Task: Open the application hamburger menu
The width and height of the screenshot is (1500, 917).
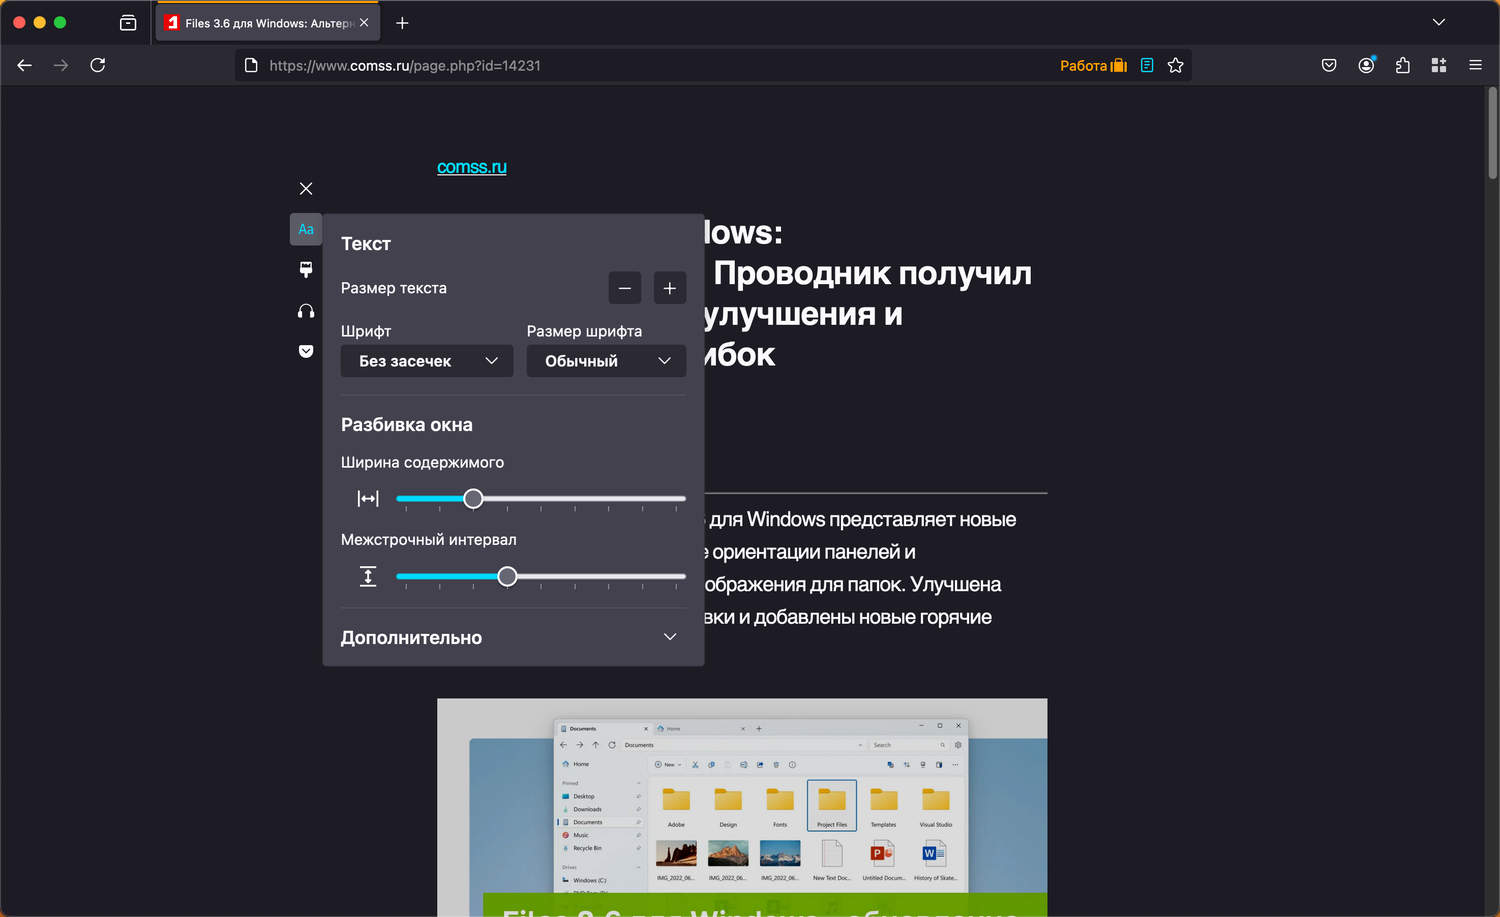Action: pos(1475,65)
